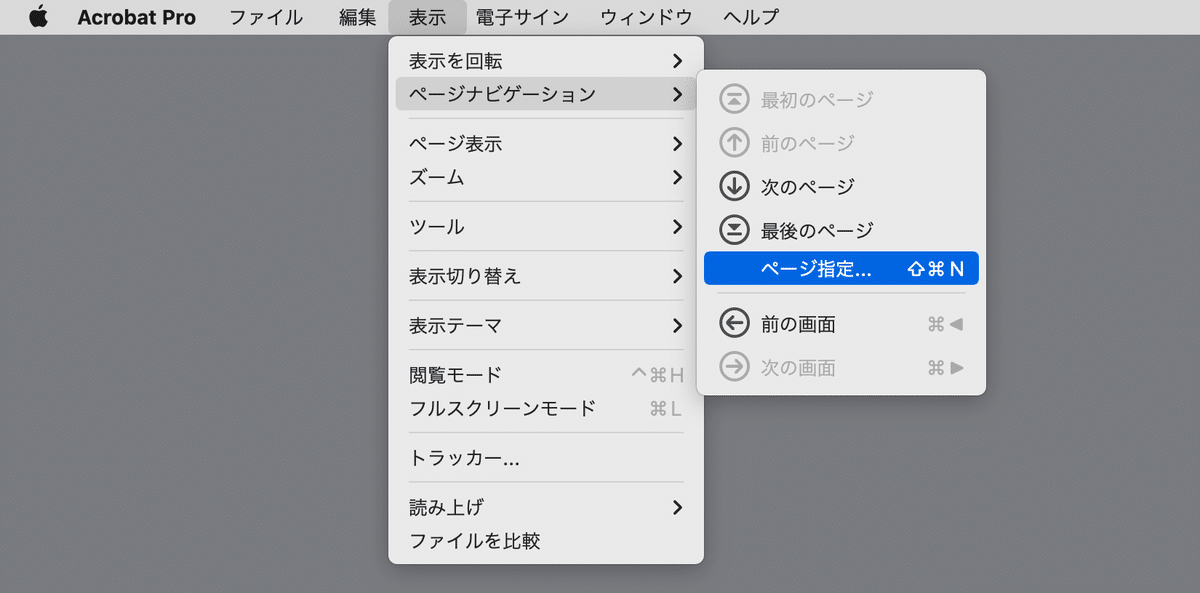Viewport: 1200px width, 593px height.
Task: Open the ファイル menu
Action: pyautogui.click(x=266, y=17)
